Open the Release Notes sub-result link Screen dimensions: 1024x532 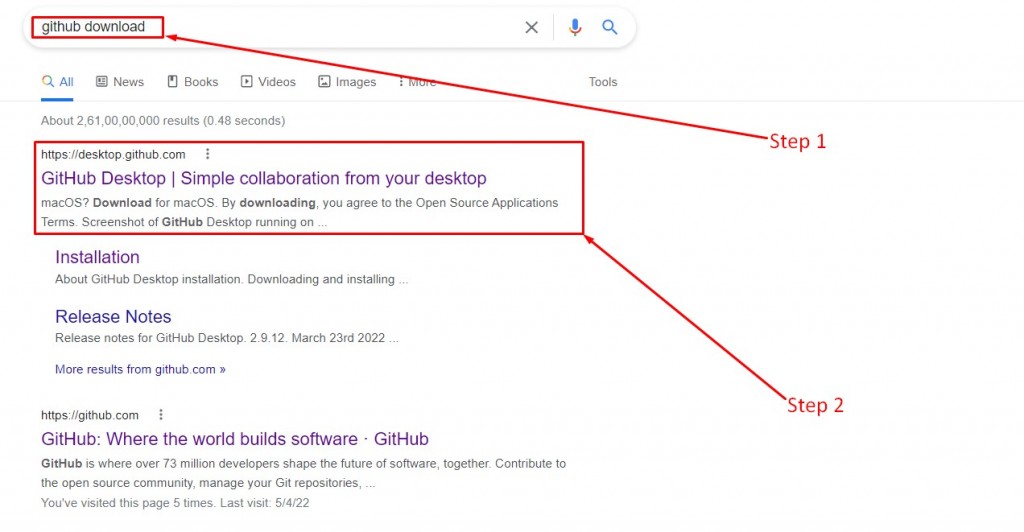(x=113, y=317)
